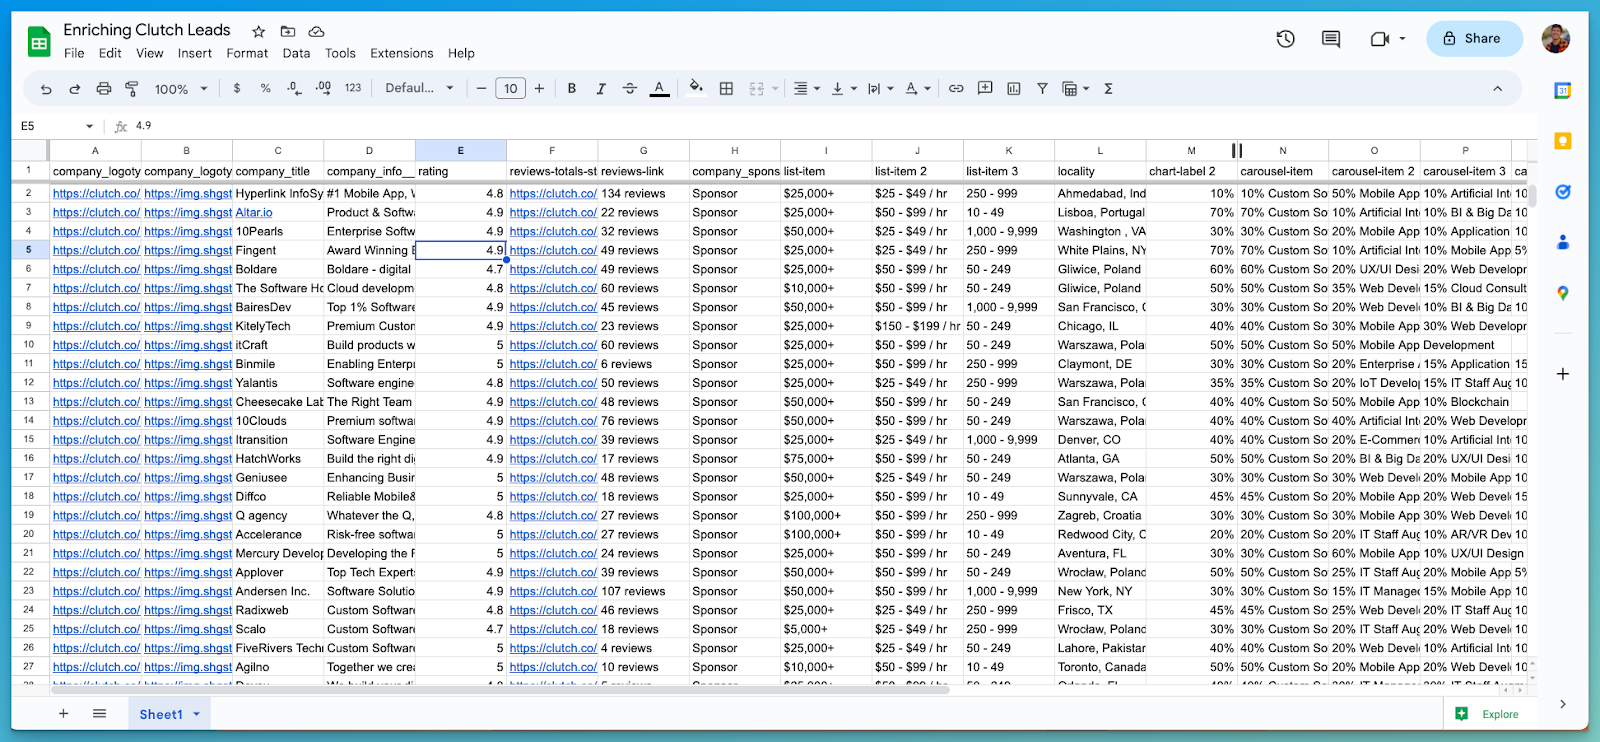Viewport: 1600px width, 742px height.
Task: Open the fill color picker
Action: (697, 88)
